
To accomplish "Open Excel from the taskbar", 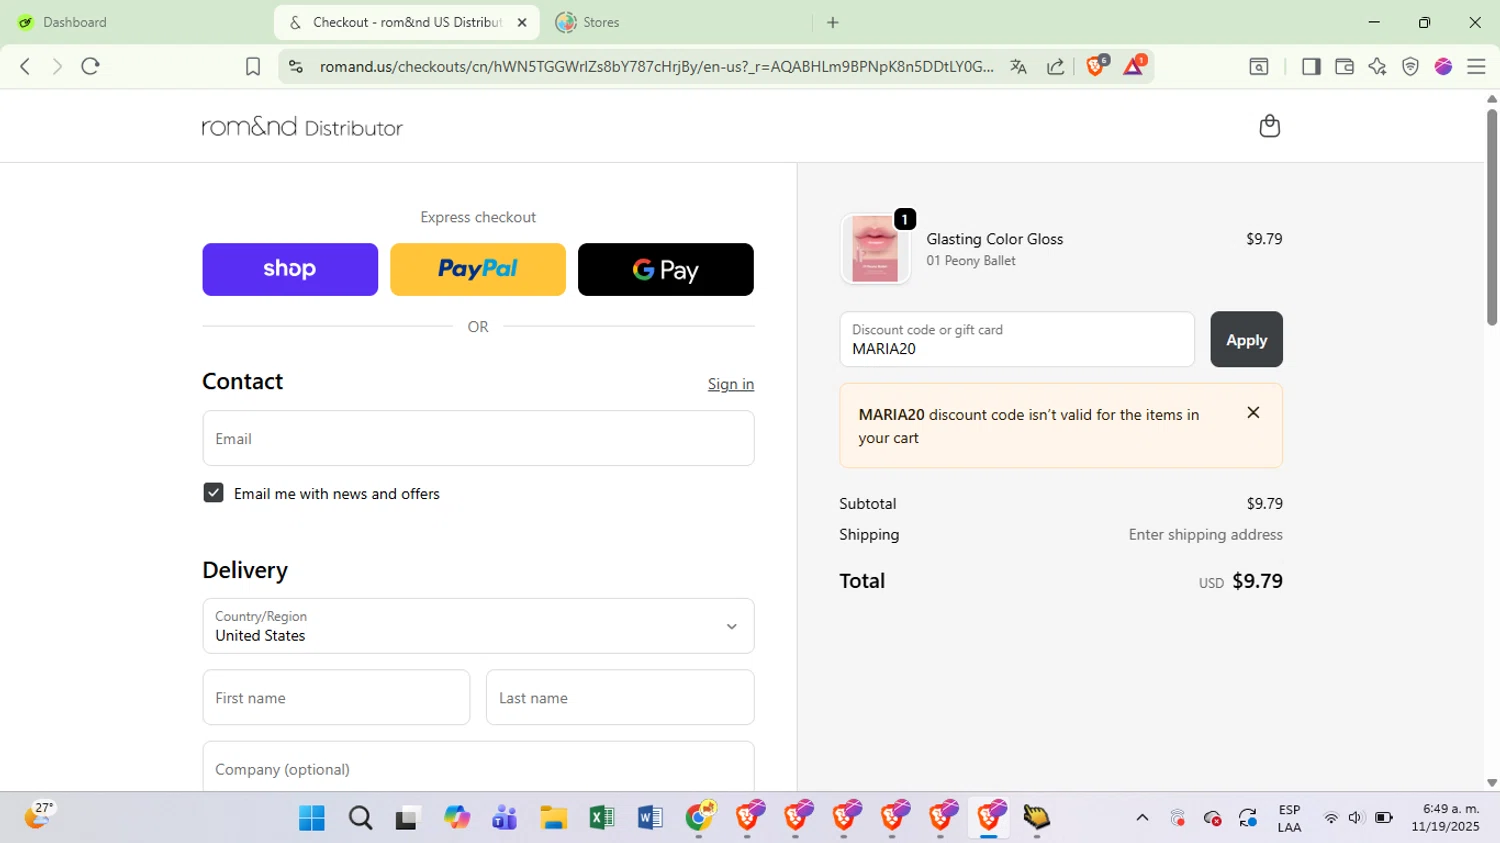I will click(x=602, y=818).
